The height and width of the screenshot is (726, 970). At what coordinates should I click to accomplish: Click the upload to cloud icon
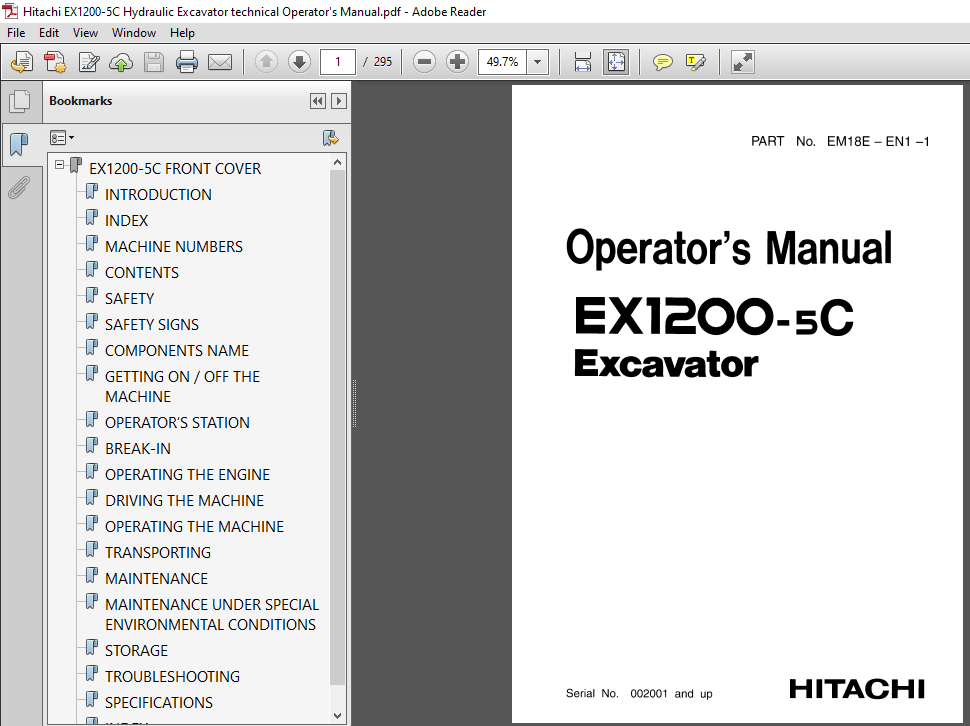(121, 62)
